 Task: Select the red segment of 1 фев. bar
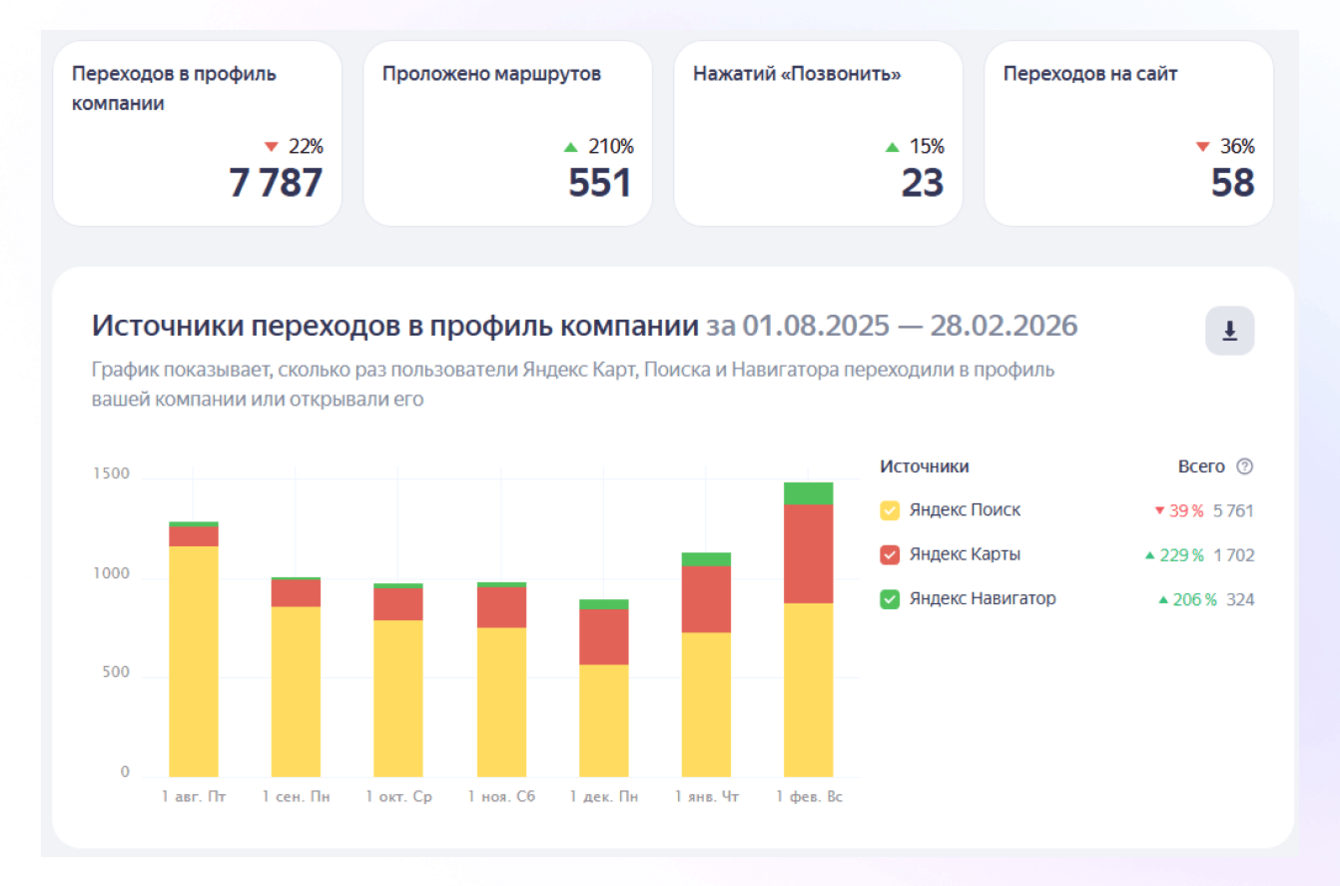point(808,554)
